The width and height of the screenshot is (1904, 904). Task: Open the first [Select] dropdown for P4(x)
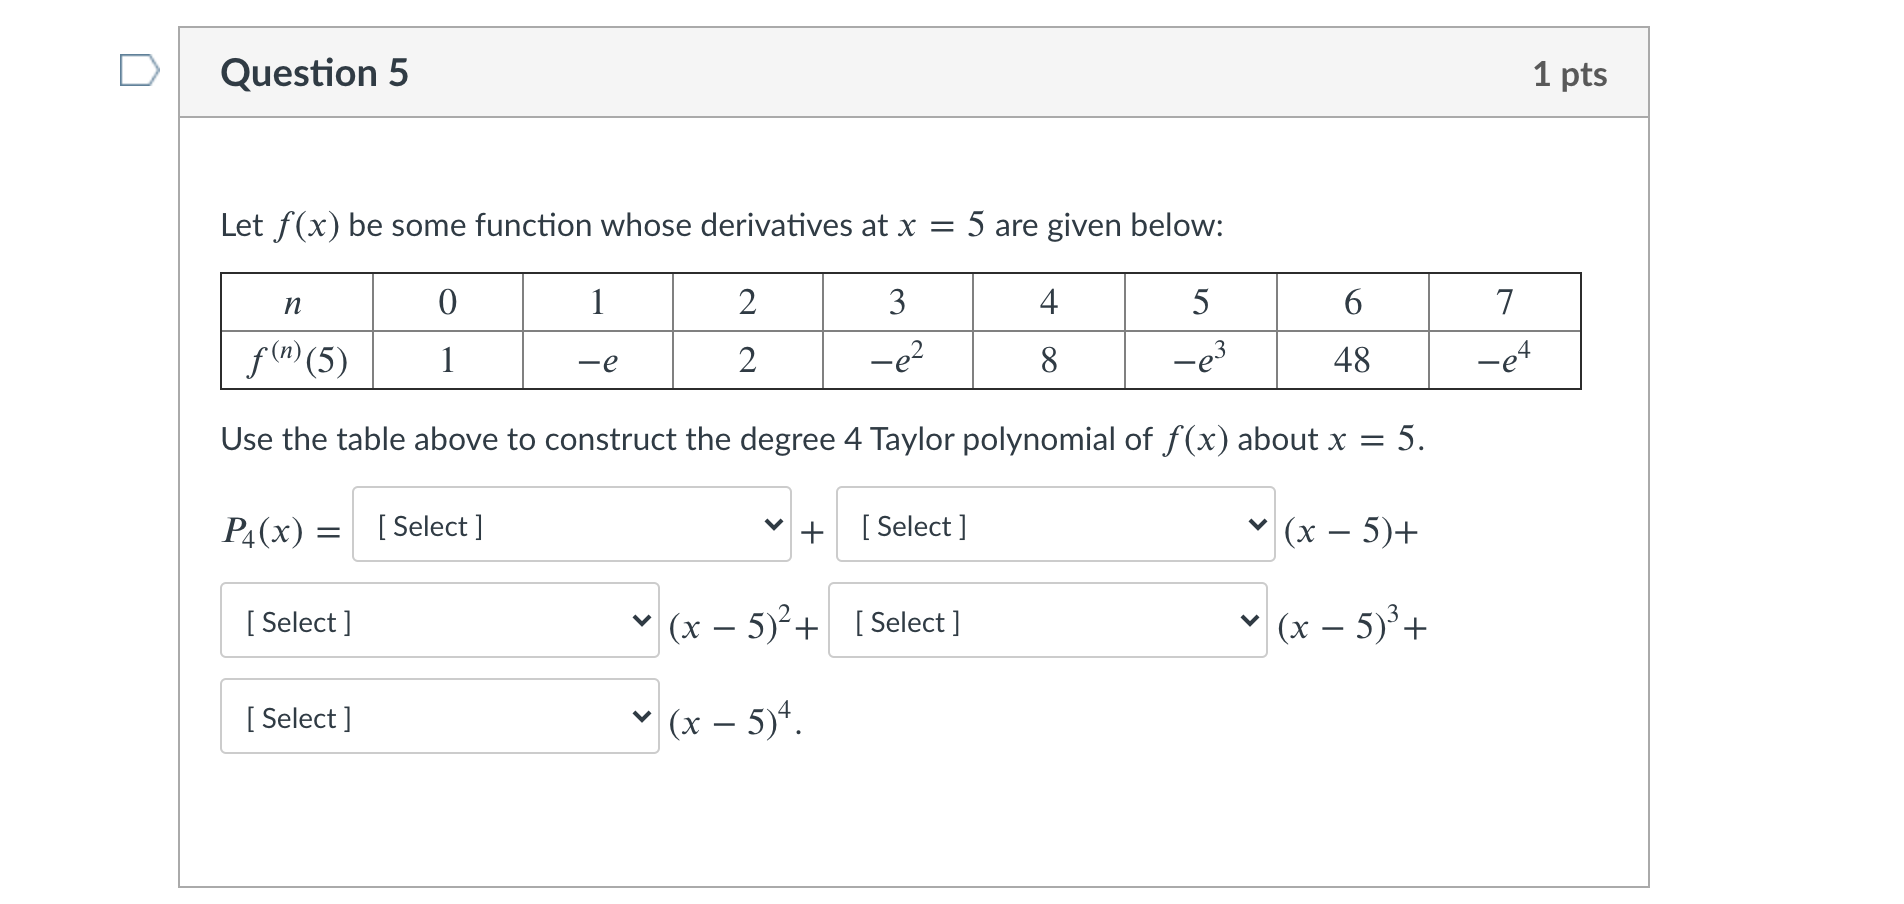[570, 526]
